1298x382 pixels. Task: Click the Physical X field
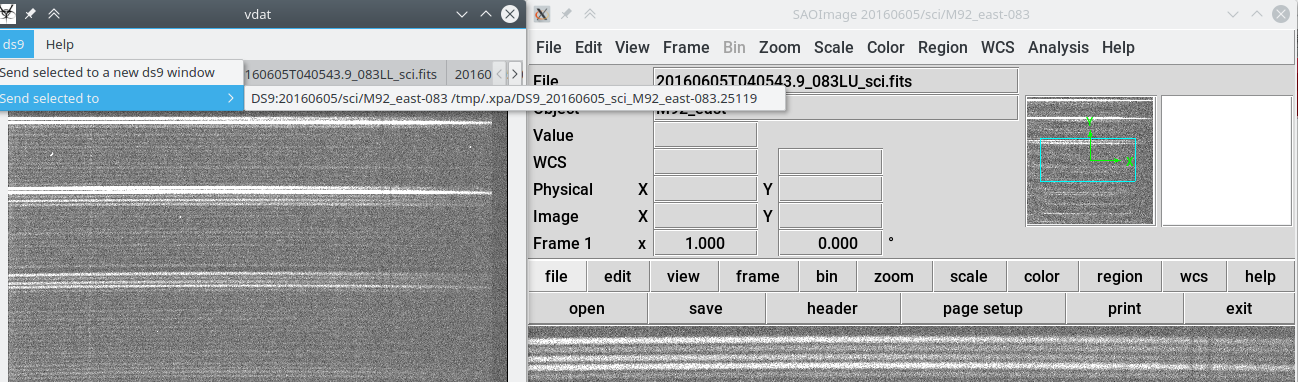pyautogui.click(x=705, y=189)
